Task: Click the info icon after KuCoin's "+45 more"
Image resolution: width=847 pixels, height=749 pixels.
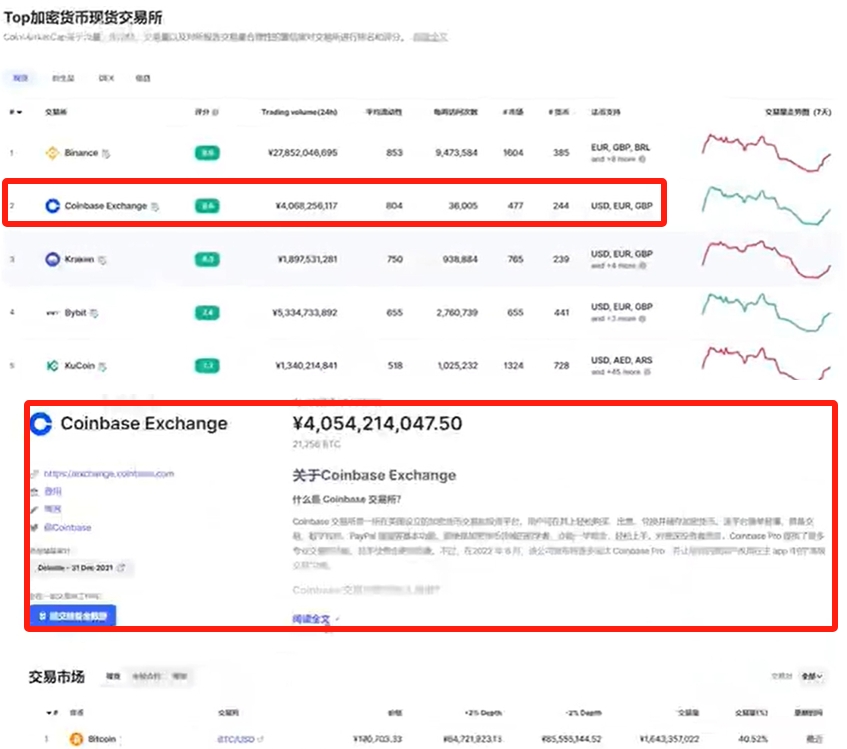Action: (x=647, y=372)
